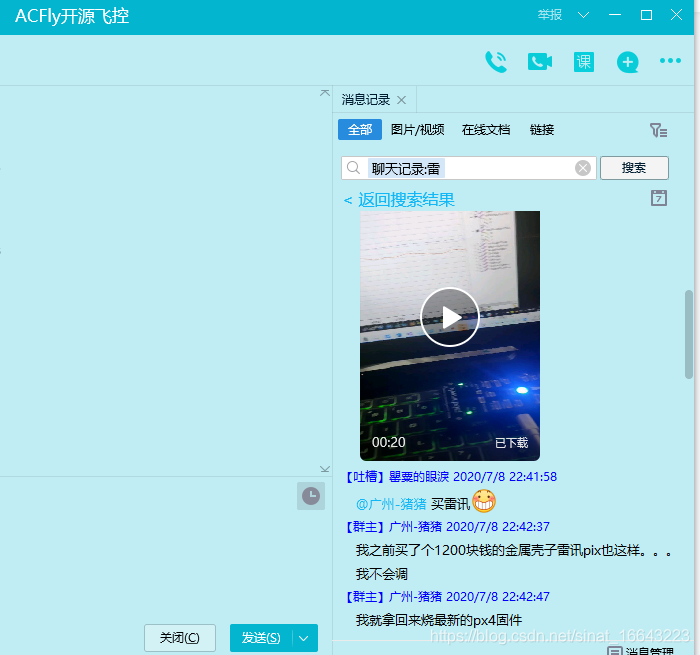Click the message record scrollbar
The width and height of the screenshot is (700, 655).
click(x=689, y=334)
